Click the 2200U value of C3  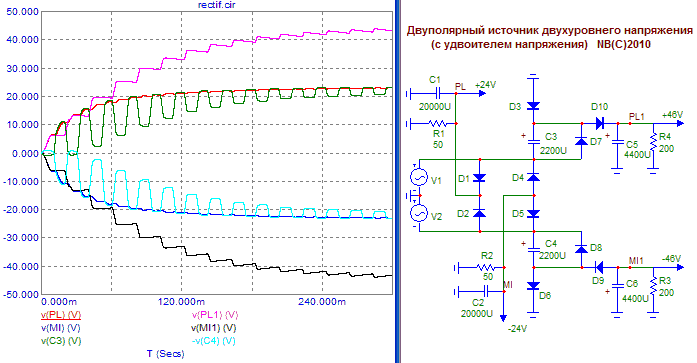click(x=553, y=151)
